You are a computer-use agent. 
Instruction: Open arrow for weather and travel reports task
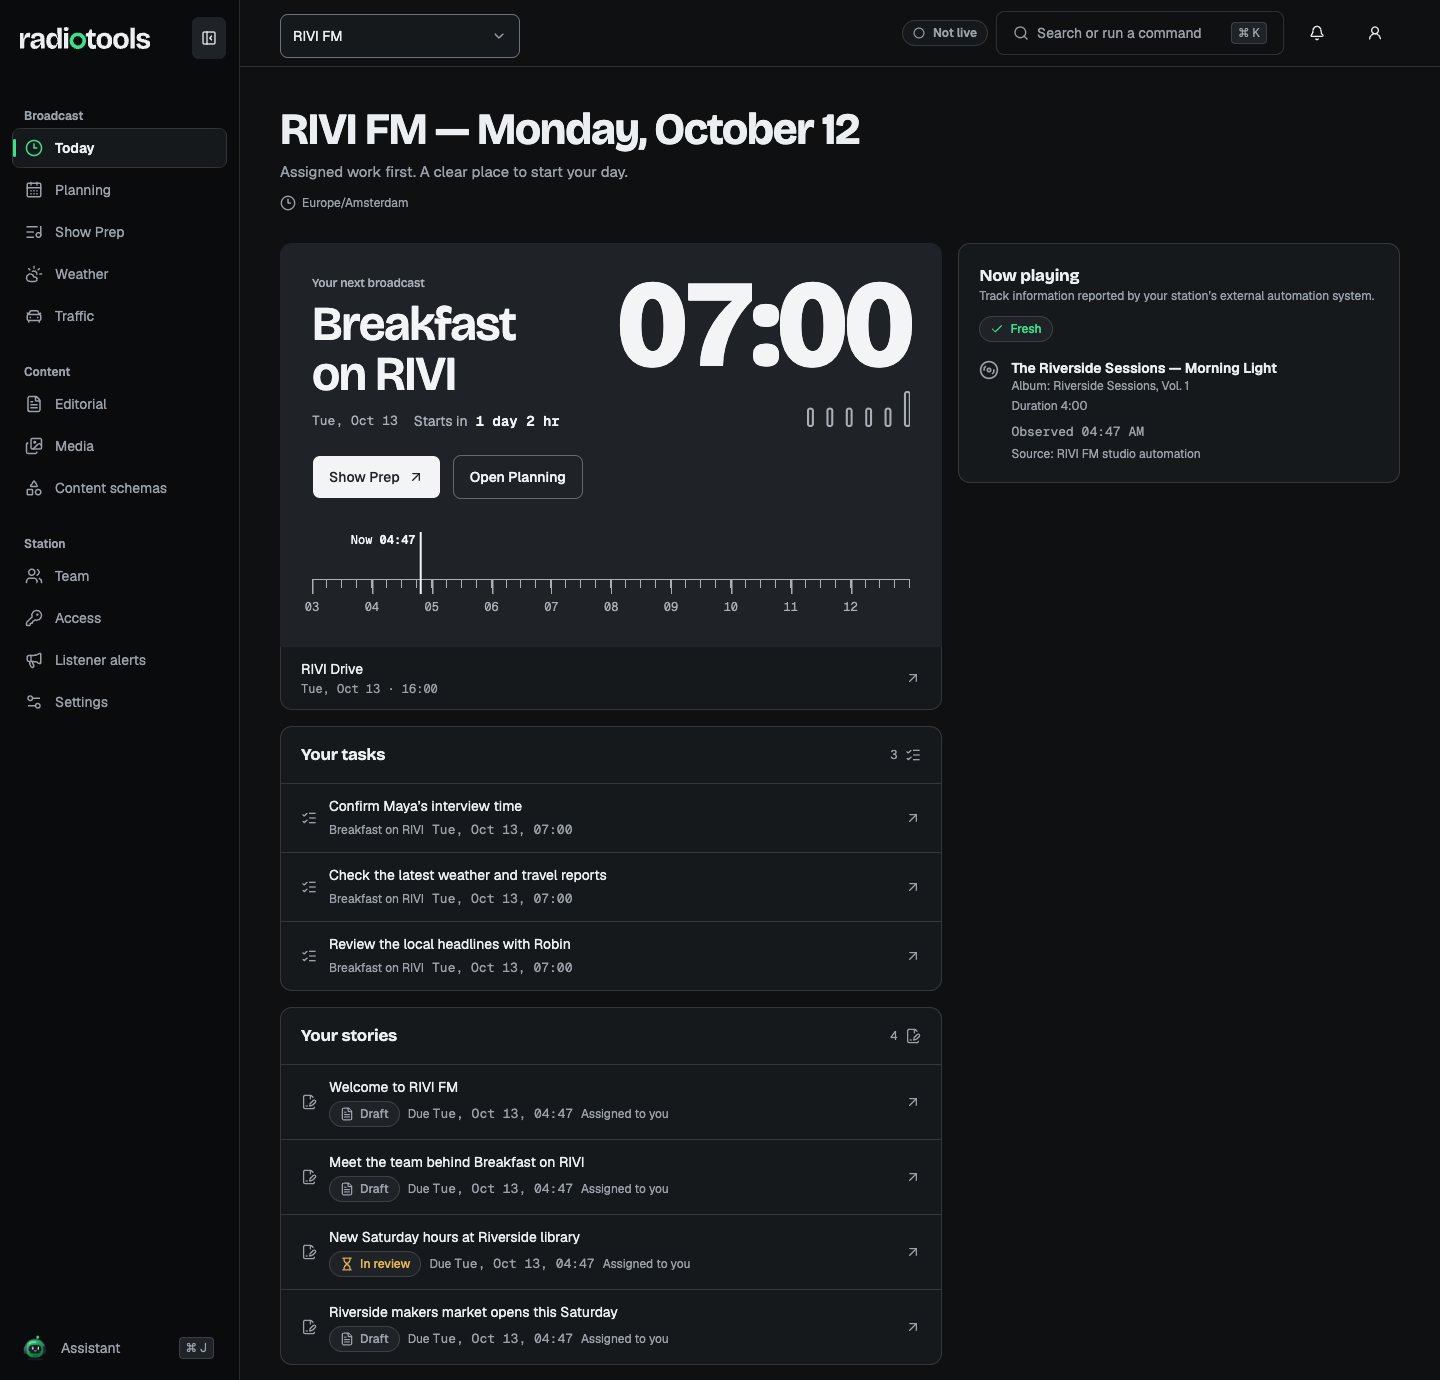pos(913,887)
